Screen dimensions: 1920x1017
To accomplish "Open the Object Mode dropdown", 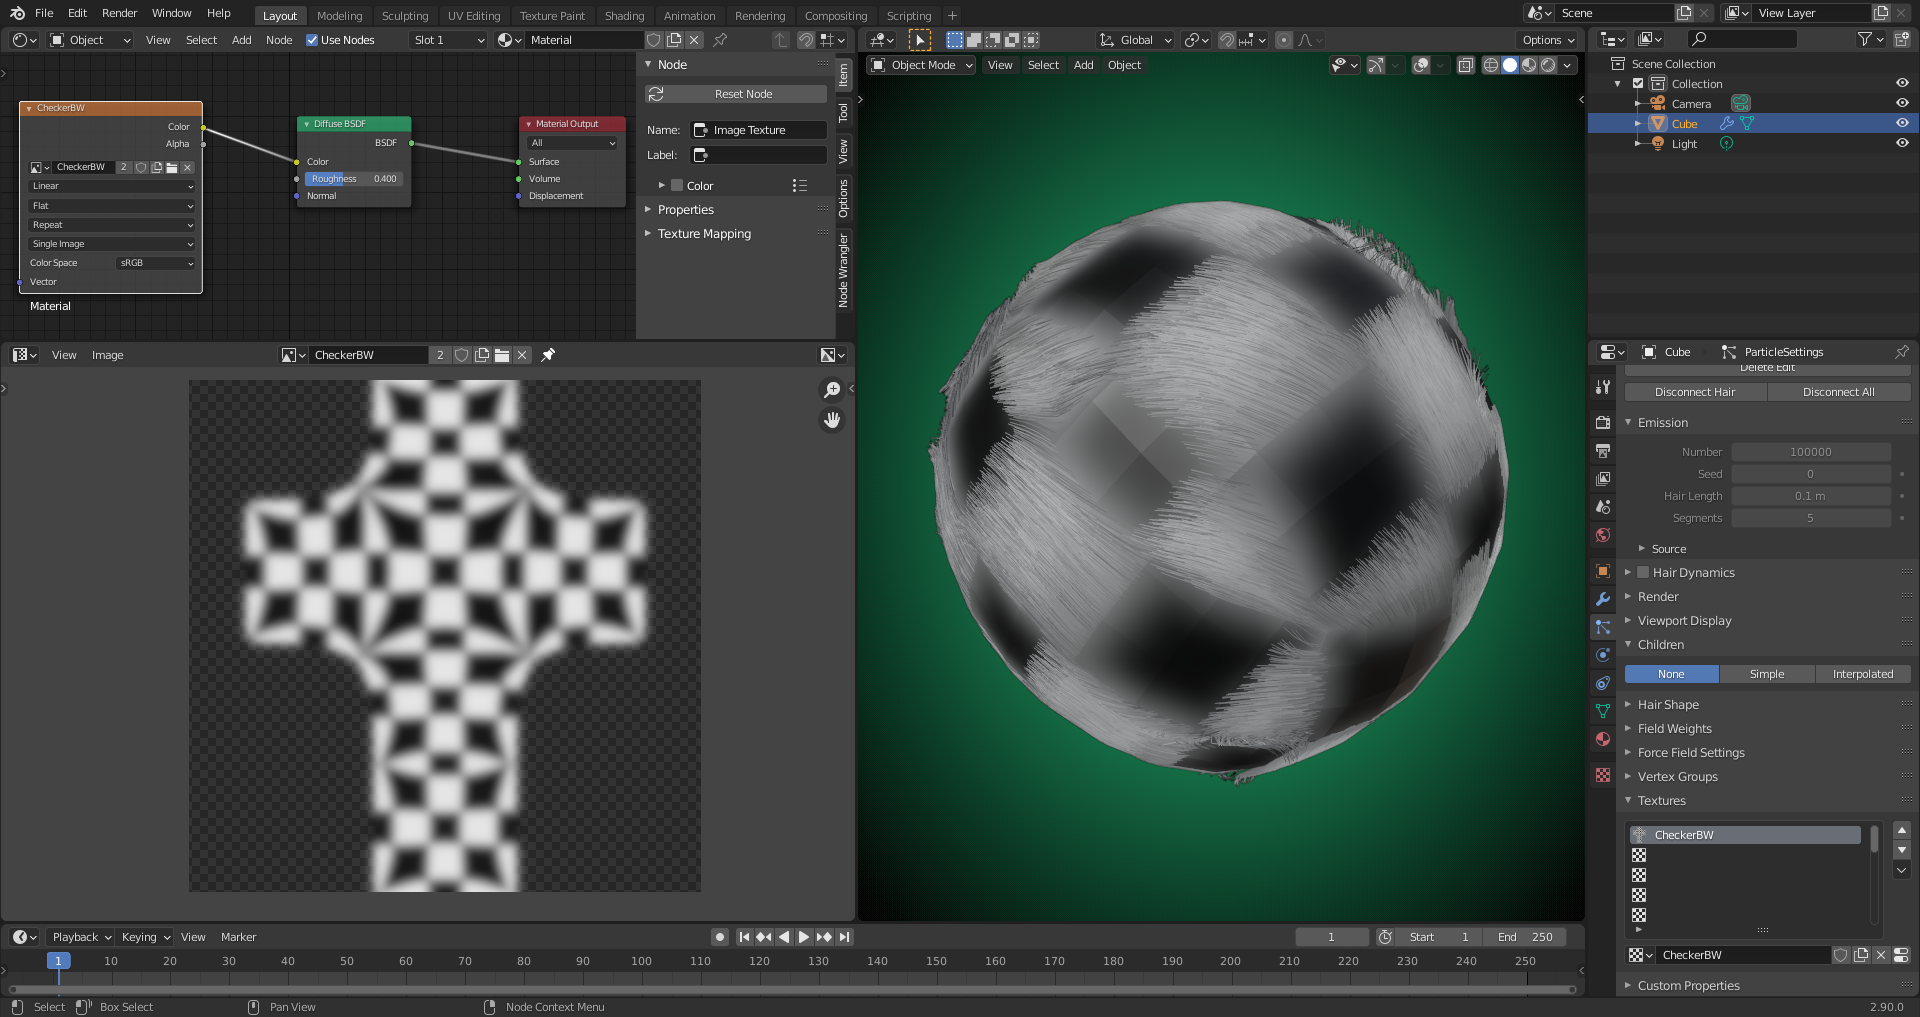I will (922, 65).
